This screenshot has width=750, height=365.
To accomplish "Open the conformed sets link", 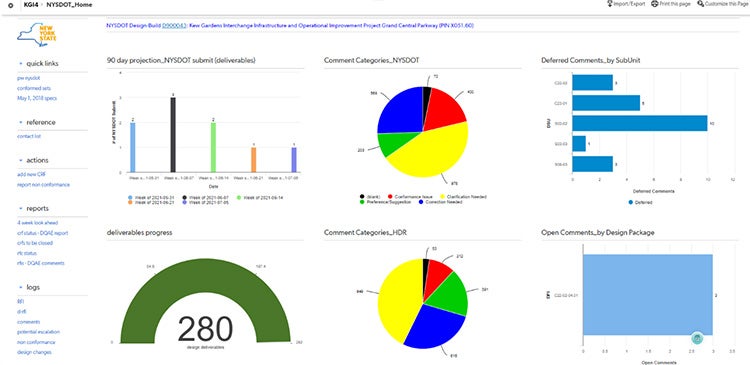I will (x=34, y=88).
